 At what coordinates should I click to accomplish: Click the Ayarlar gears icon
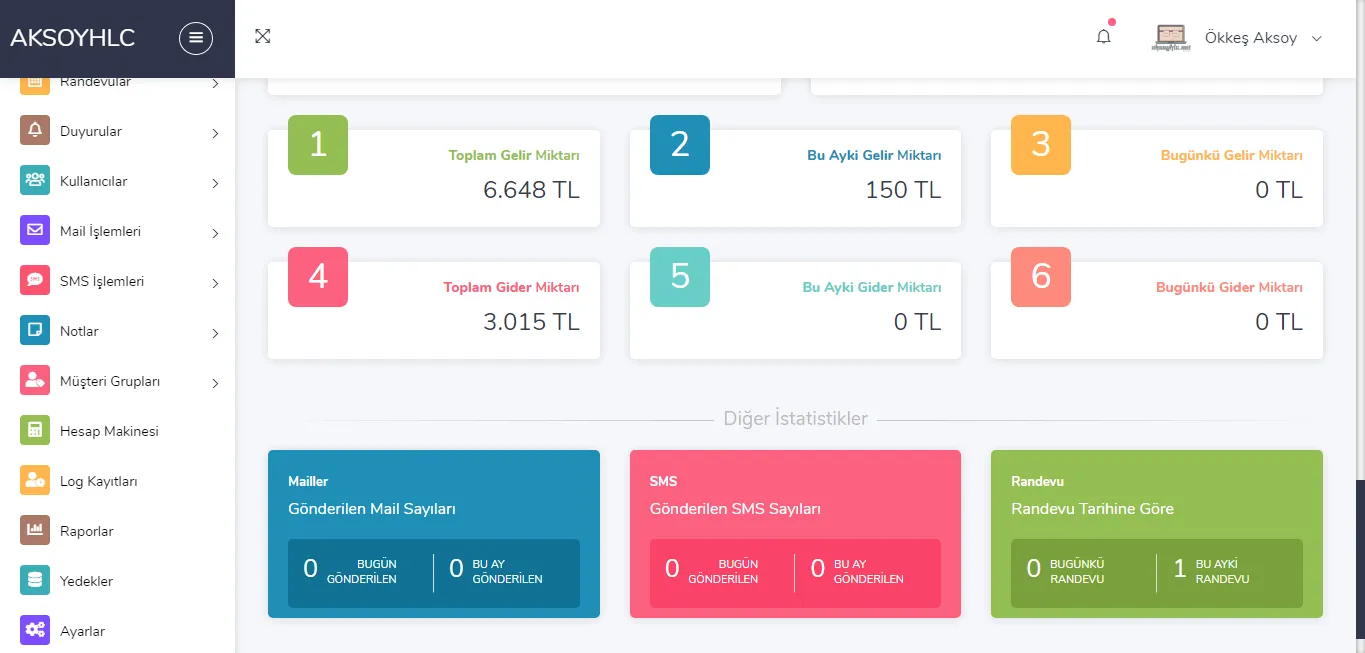pyautogui.click(x=35, y=631)
